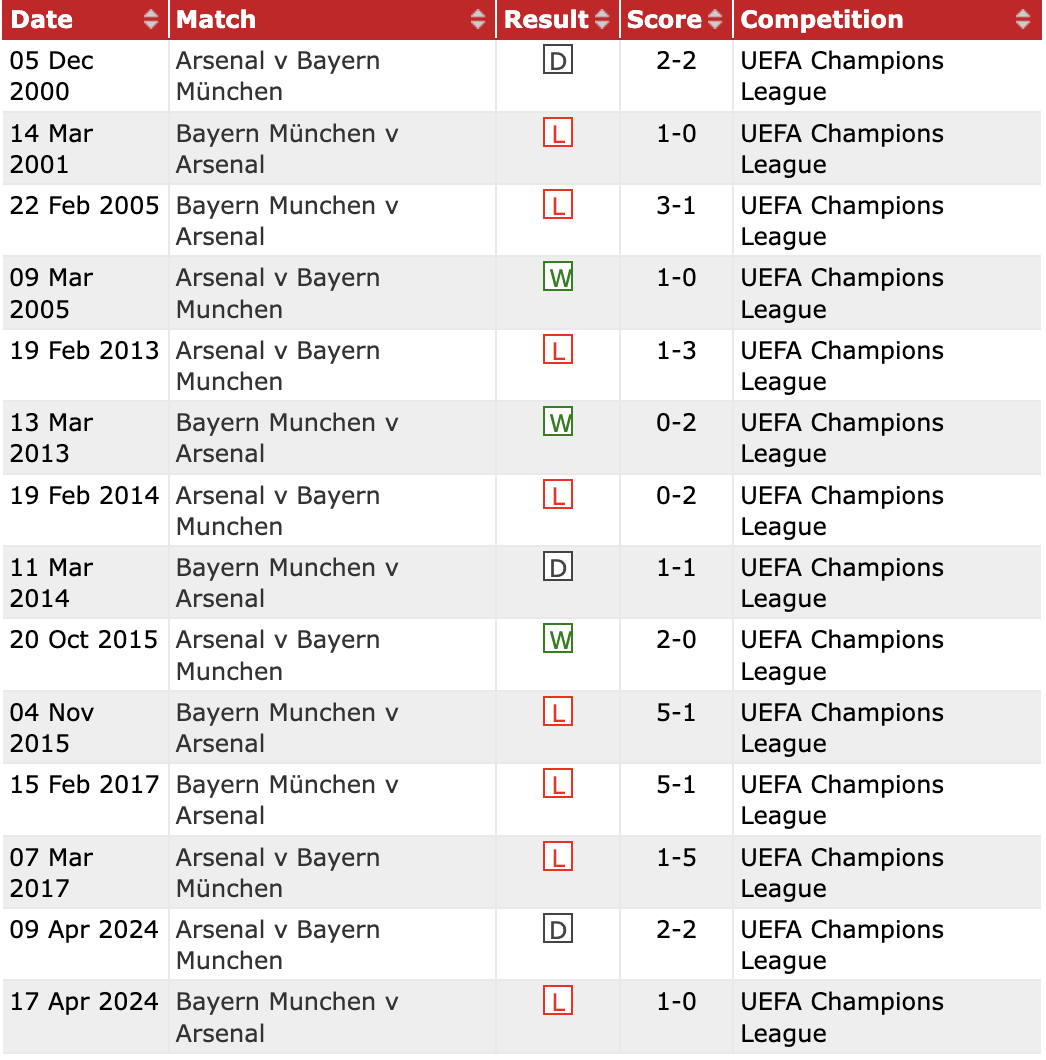Click the D result badge for 11 Mar 2014

point(557,568)
